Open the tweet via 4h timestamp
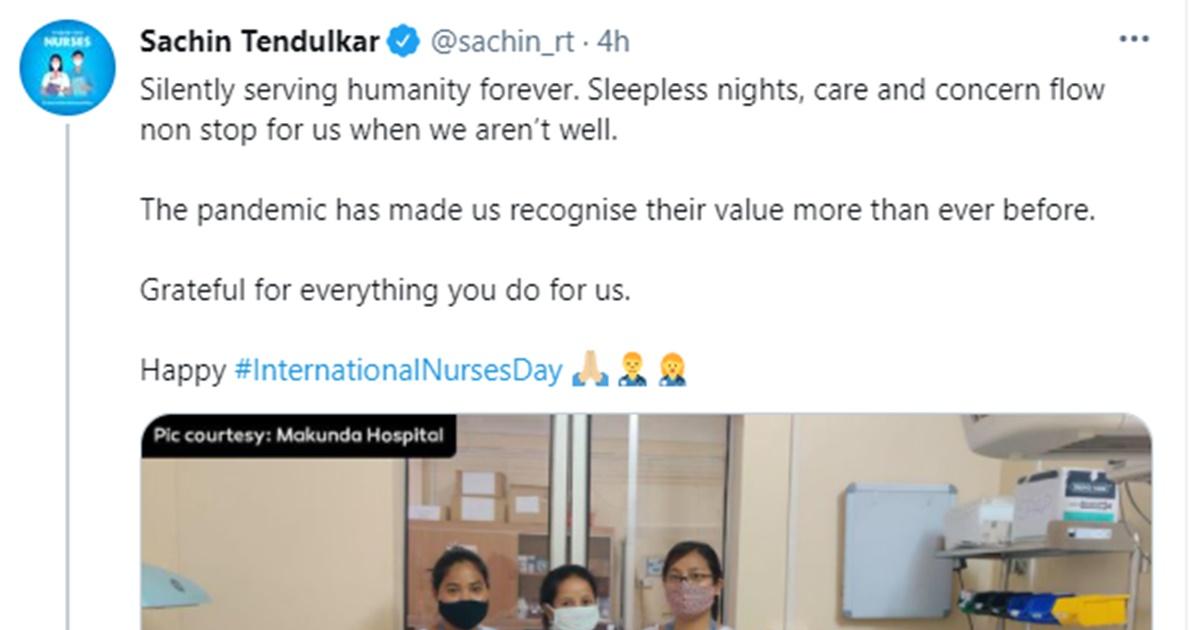The height and width of the screenshot is (630, 1200). pos(613,42)
